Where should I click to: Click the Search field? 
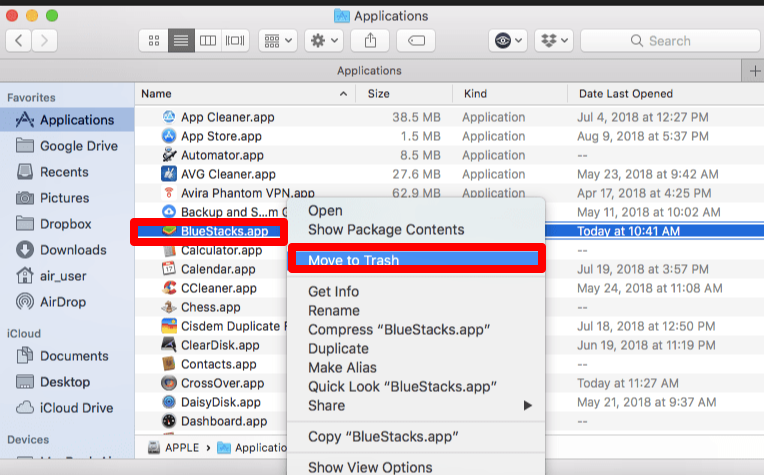[x=670, y=40]
